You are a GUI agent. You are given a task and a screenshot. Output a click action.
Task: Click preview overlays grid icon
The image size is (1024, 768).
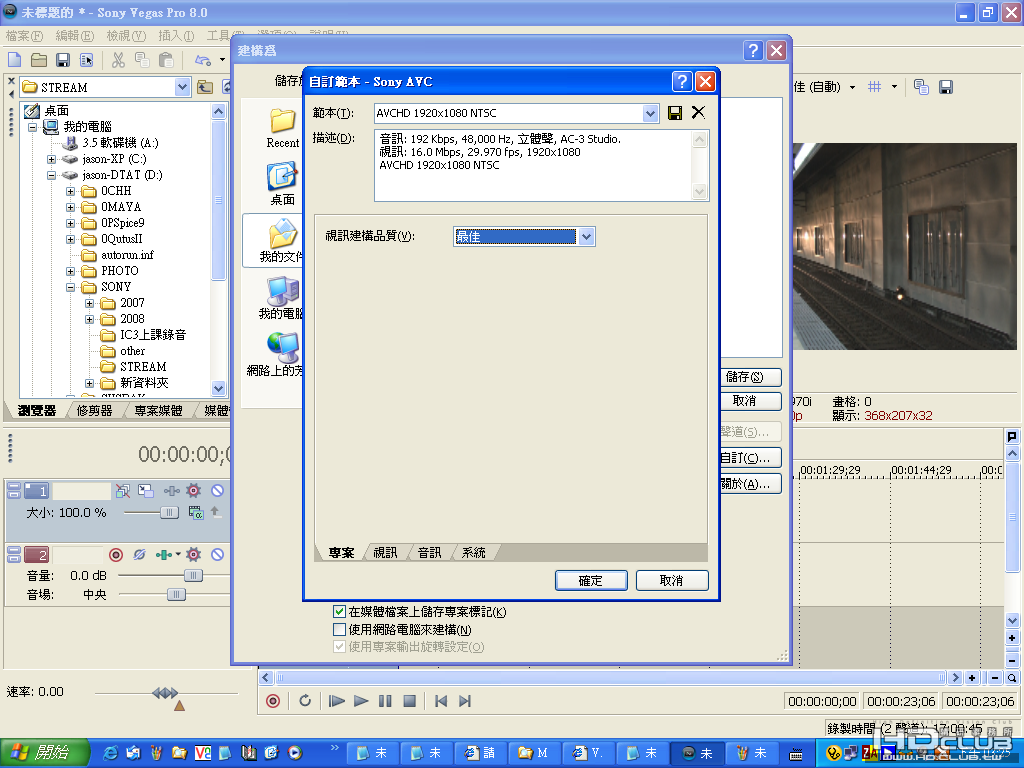point(874,87)
